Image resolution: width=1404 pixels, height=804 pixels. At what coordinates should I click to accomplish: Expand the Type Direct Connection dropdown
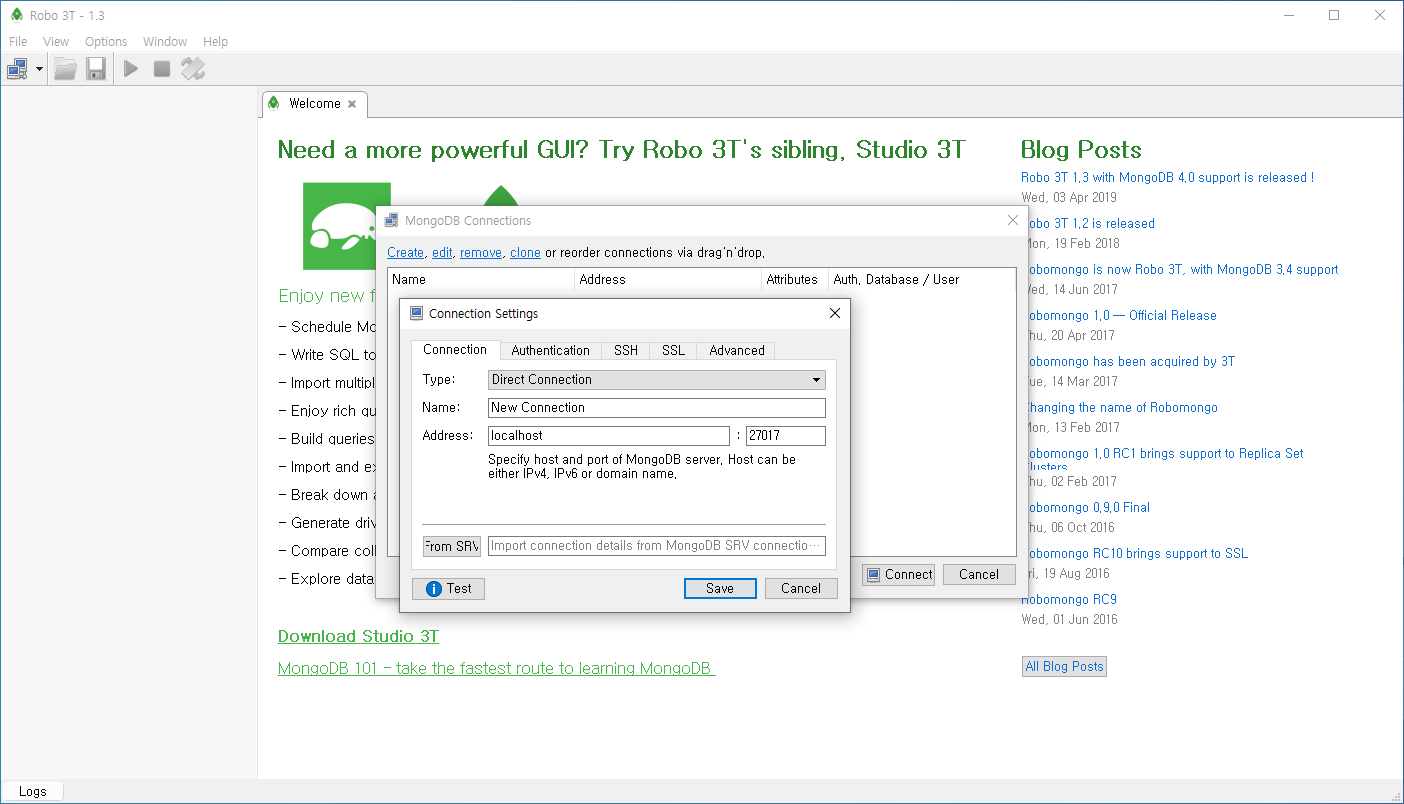point(657,380)
